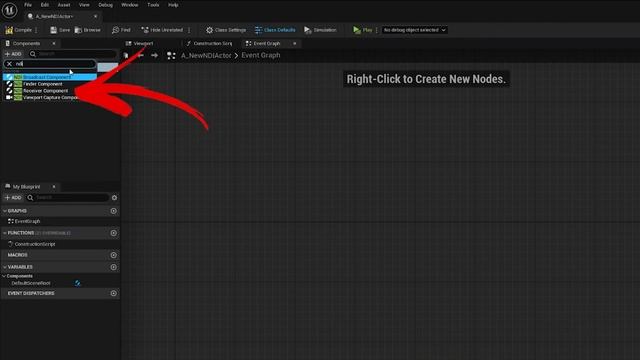Screen dimensions: 640x360
Task: Collapse the VARIABLES section
Action: pos(4,267)
